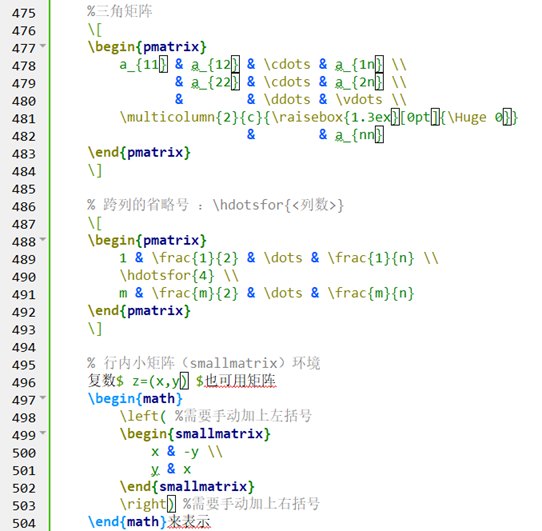Image resolution: width=542 pixels, height=531 pixels.
Task: Click line number 475 in the gutter
Action: (24, 13)
